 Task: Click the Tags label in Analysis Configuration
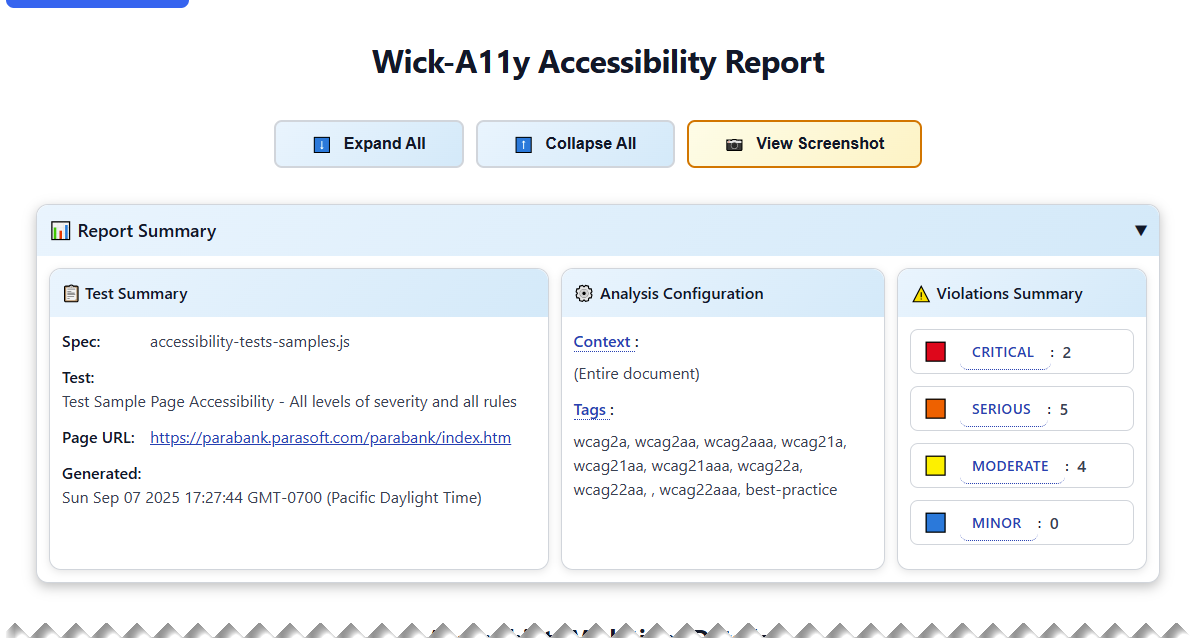click(x=590, y=410)
